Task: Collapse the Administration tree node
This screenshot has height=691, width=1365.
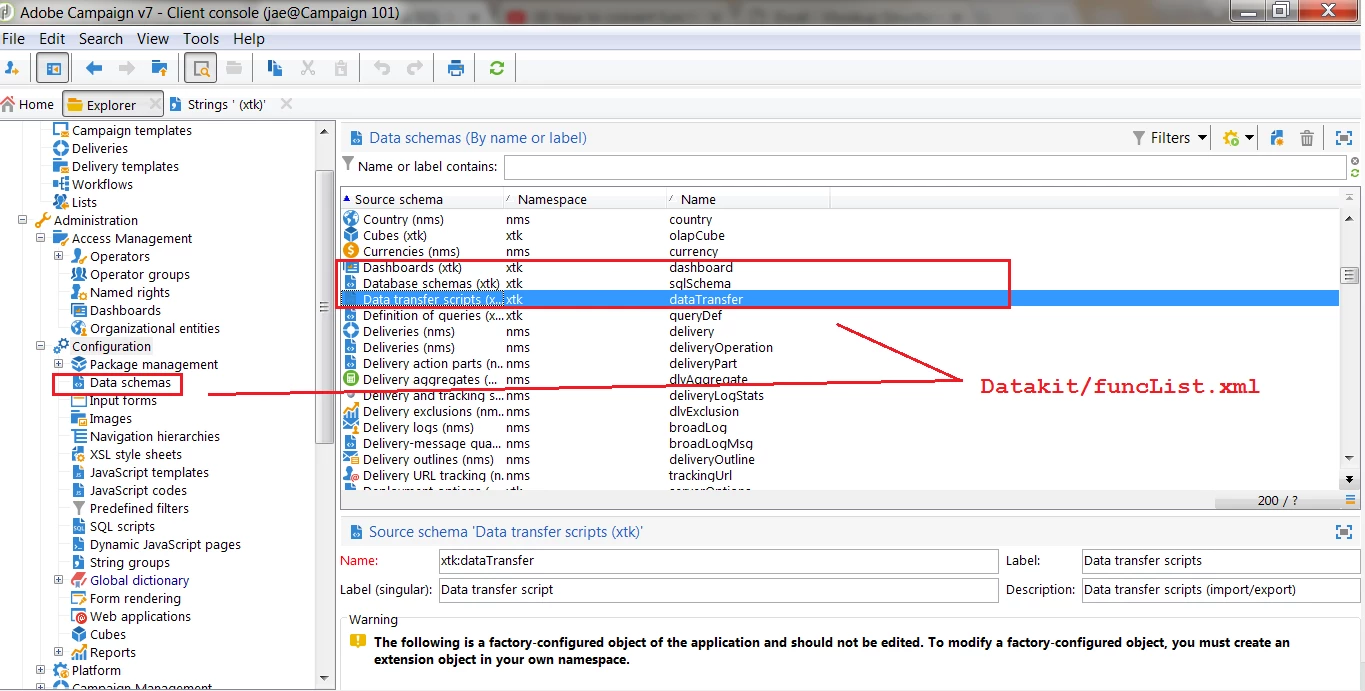Action: pos(23,220)
